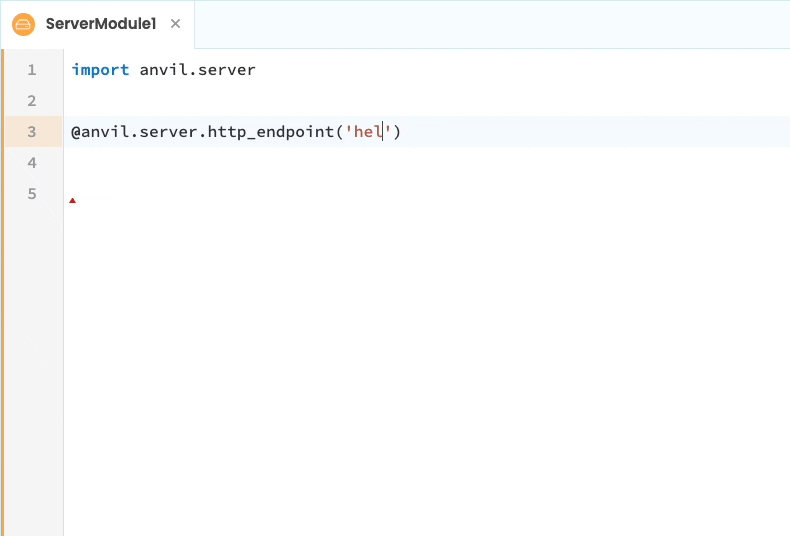Screen dimensions: 790x536
Task: Place cursor on empty line 2
Action: pyautogui.click(x=300, y=101)
